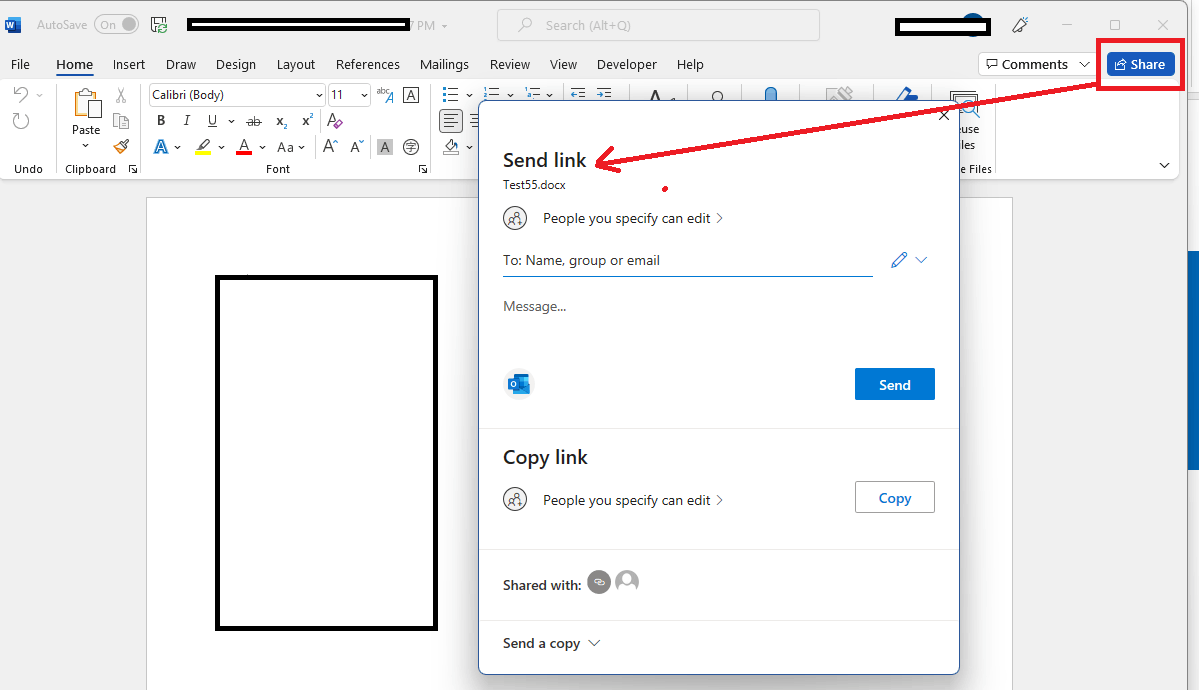
Task: Increase font size with Grow Font
Action: click(x=330, y=147)
